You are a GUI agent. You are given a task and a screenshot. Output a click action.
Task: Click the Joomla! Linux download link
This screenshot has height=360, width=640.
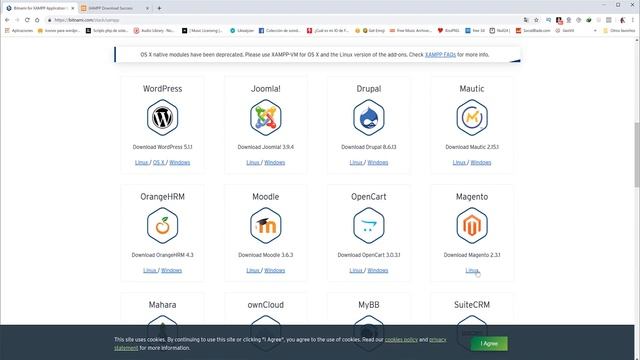(253, 162)
